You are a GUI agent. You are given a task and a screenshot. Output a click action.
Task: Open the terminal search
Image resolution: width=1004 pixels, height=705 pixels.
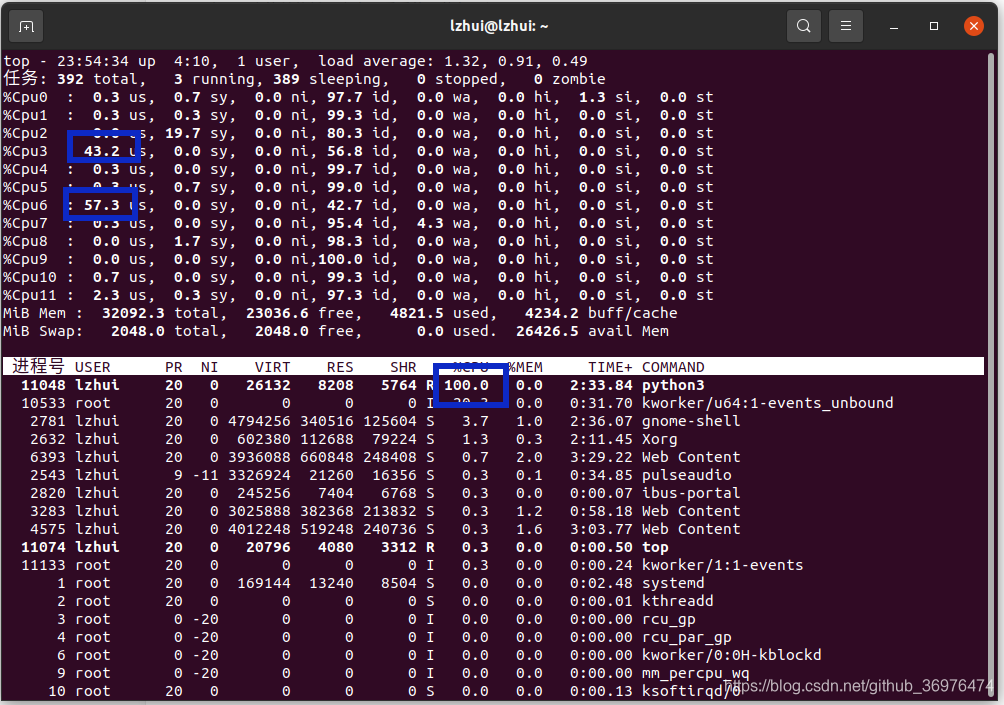coord(804,26)
